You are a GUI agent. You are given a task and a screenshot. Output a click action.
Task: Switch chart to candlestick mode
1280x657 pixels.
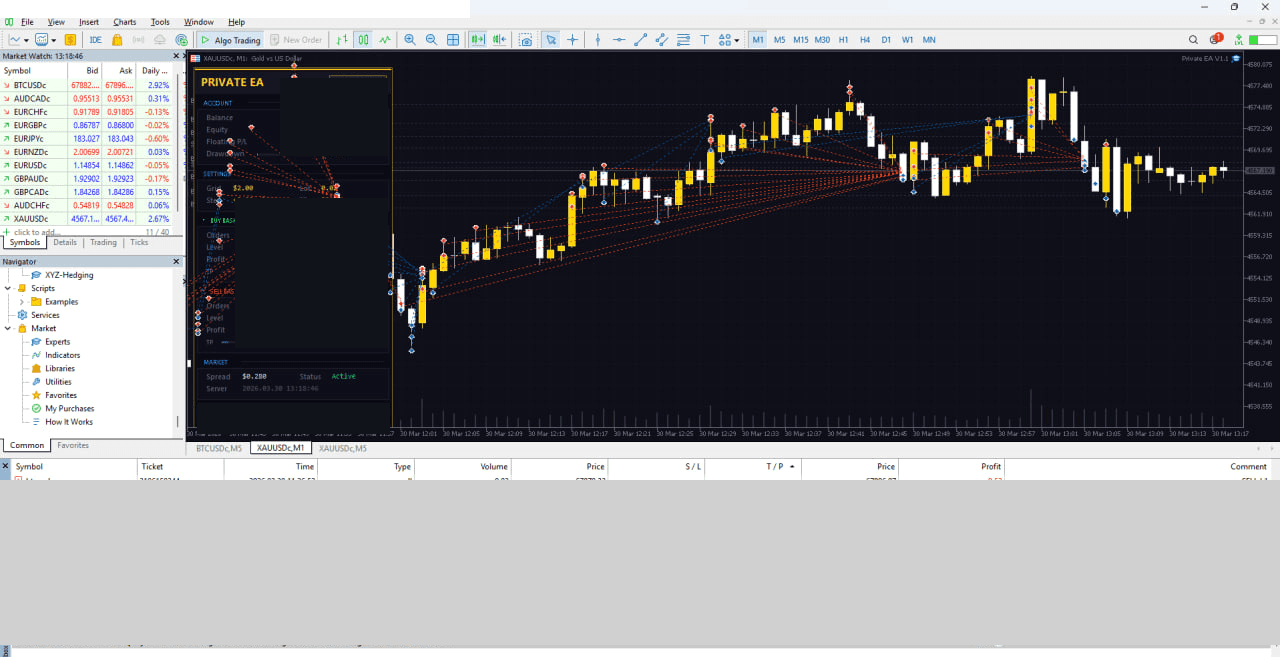(363, 40)
